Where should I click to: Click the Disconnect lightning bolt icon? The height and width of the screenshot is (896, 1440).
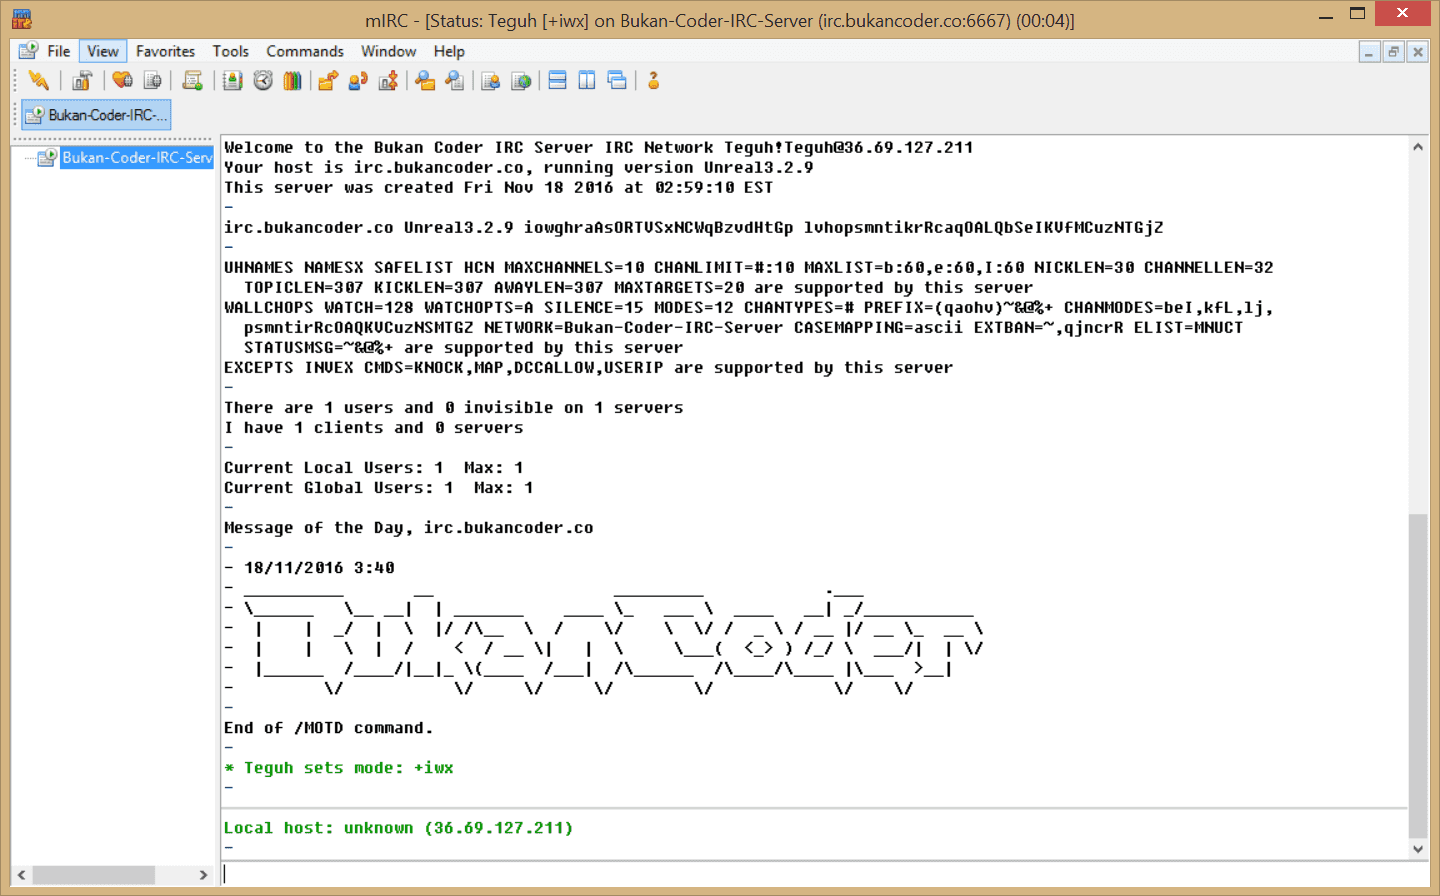click(39, 81)
